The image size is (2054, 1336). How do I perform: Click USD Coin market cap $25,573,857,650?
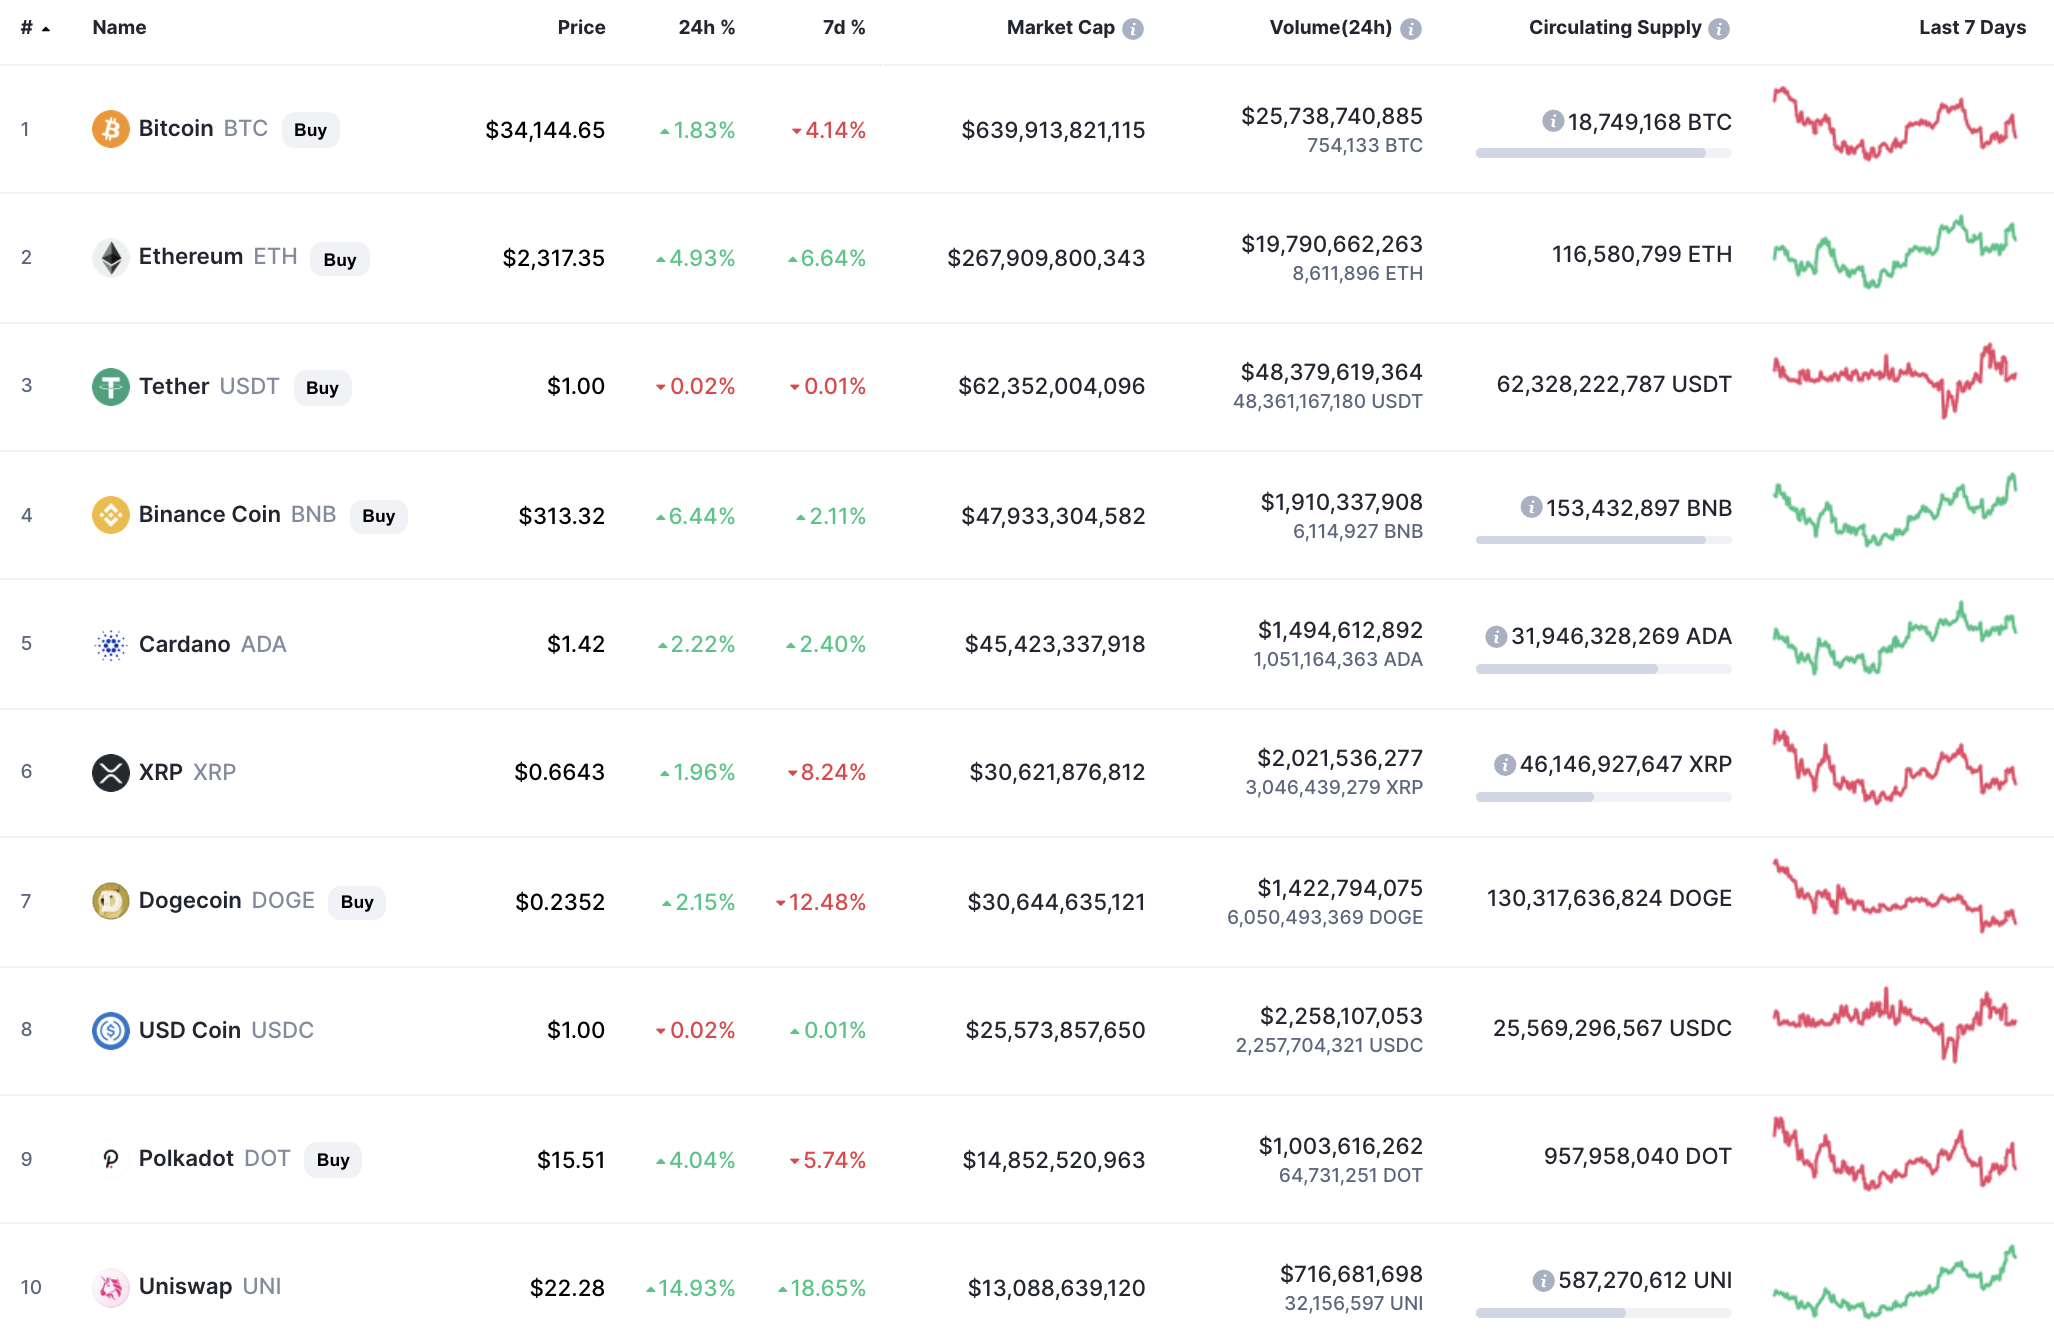[1055, 1030]
